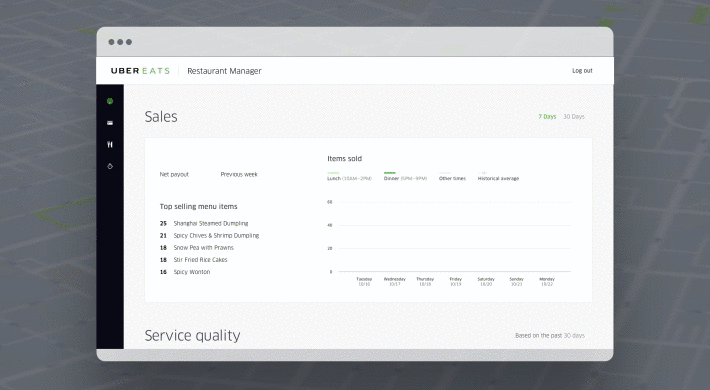Toggle the Lunch series in chart legend

point(349,176)
